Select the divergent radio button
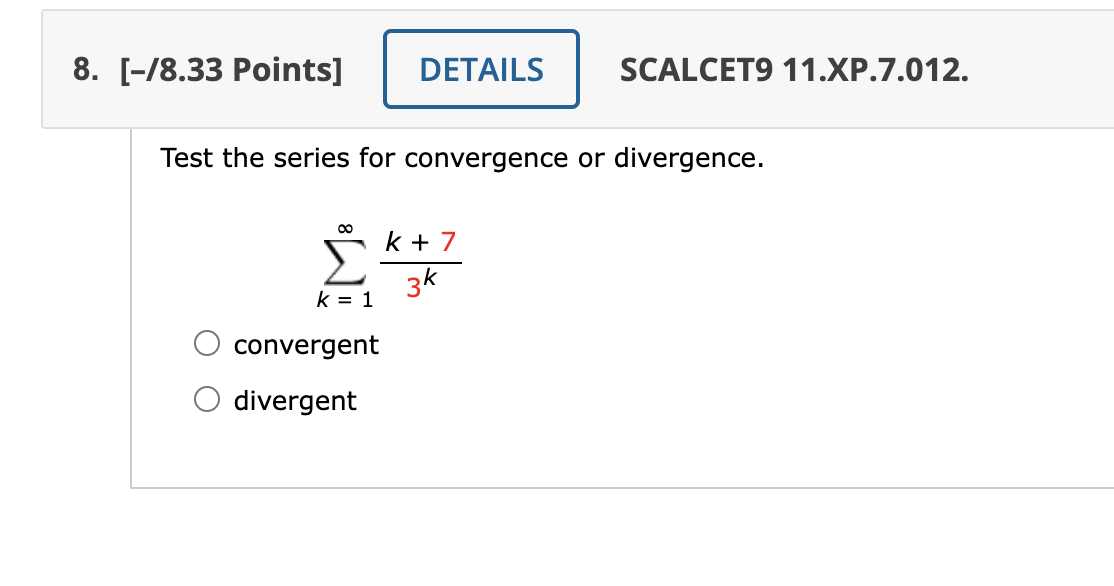This screenshot has width=1114, height=586. click(x=206, y=398)
